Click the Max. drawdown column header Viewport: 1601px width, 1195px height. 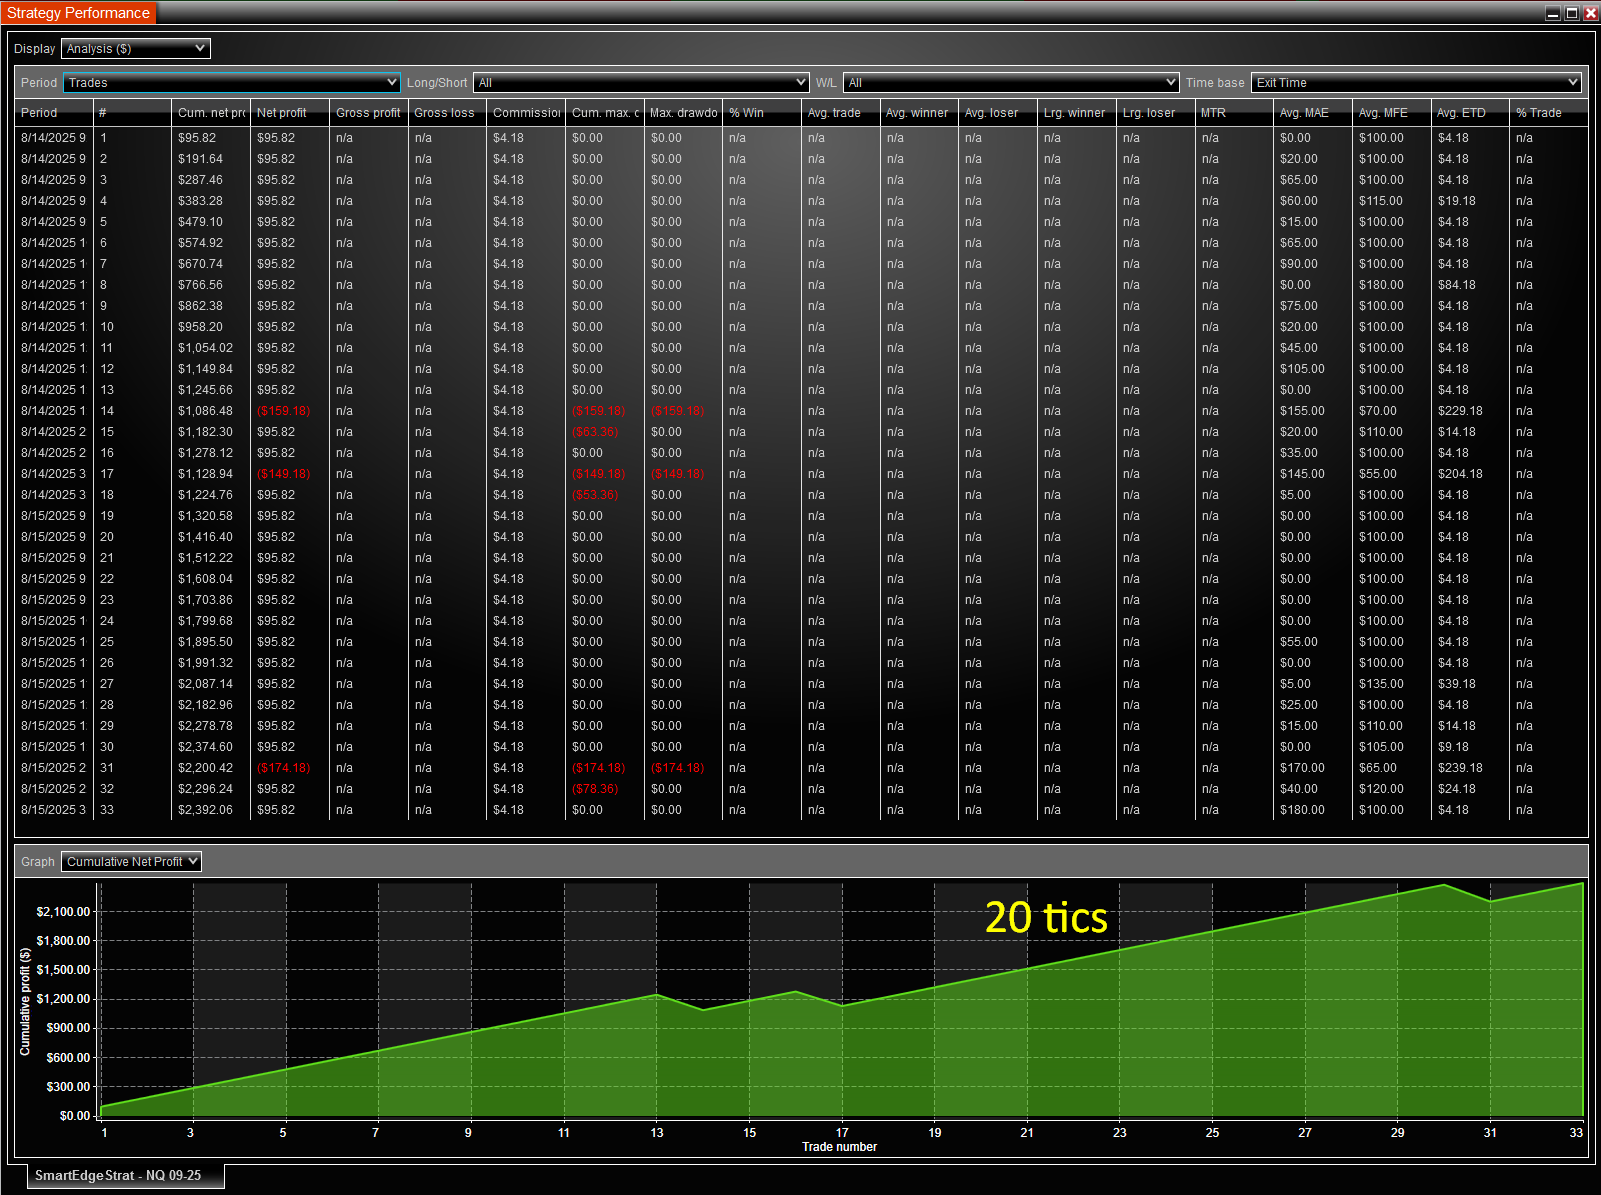pyautogui.click(x=683, y=113)
